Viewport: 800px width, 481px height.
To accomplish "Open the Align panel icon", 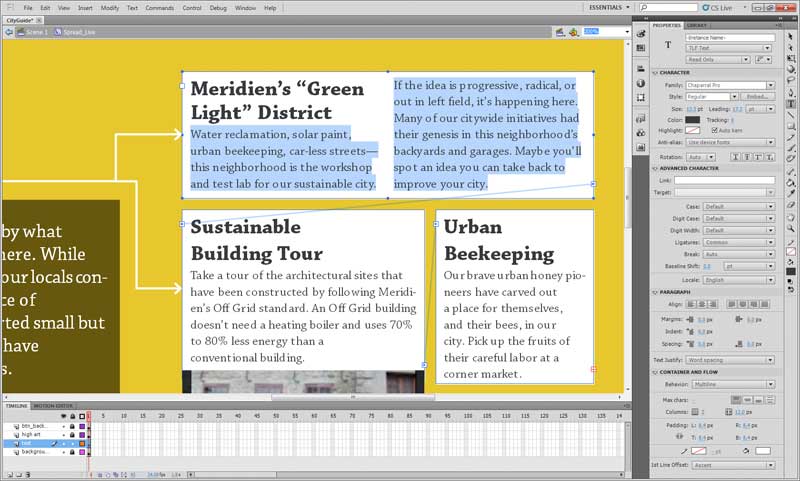I will coord(641,69).
